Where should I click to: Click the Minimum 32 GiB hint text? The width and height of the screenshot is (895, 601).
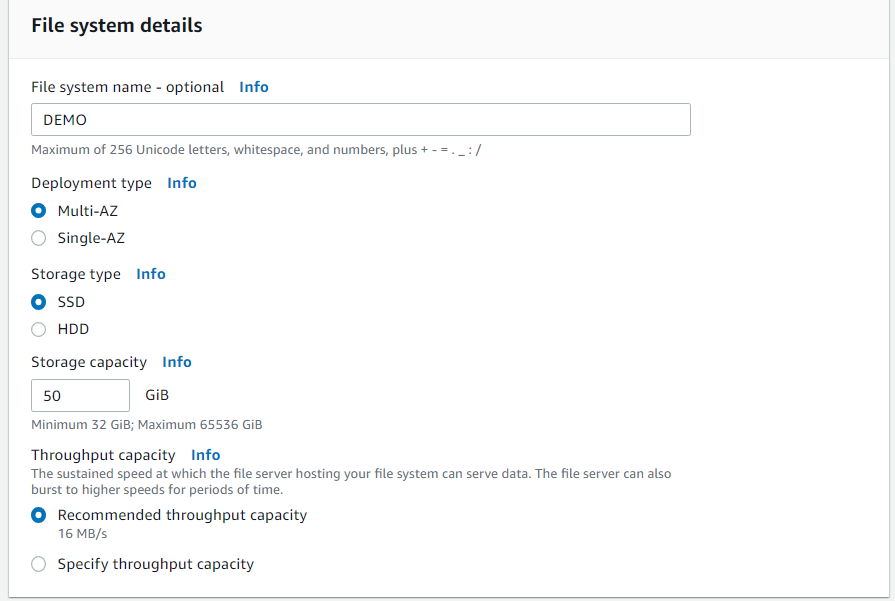pos(147,425)
